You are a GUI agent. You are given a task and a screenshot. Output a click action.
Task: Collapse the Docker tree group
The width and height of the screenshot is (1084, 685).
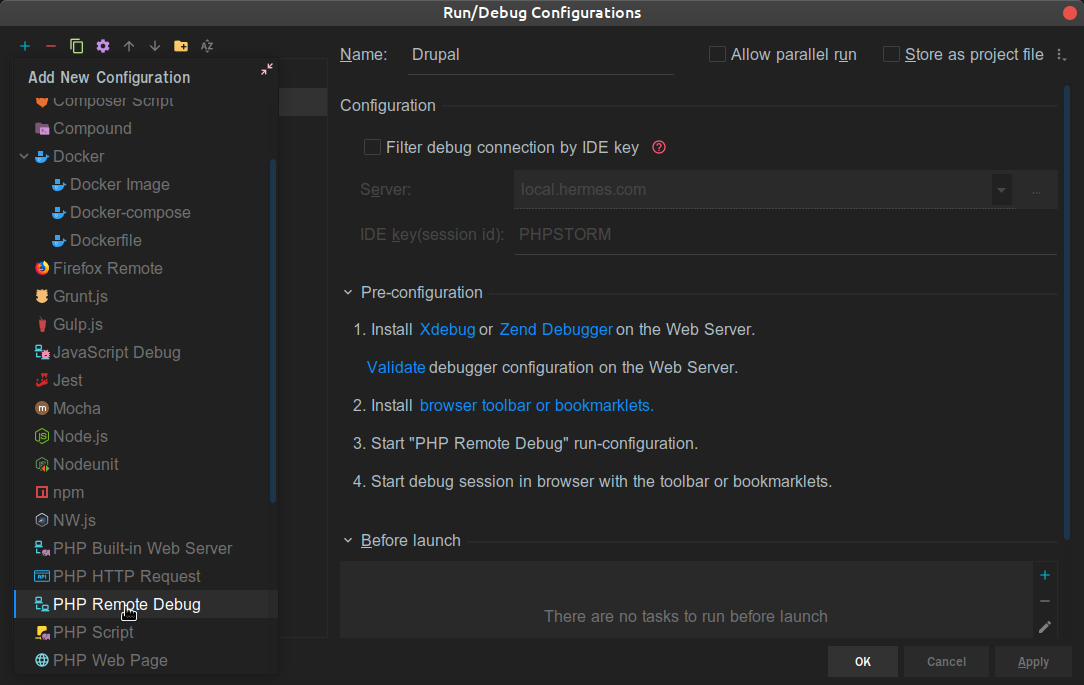pyautogui.click(x=24, y=156)
